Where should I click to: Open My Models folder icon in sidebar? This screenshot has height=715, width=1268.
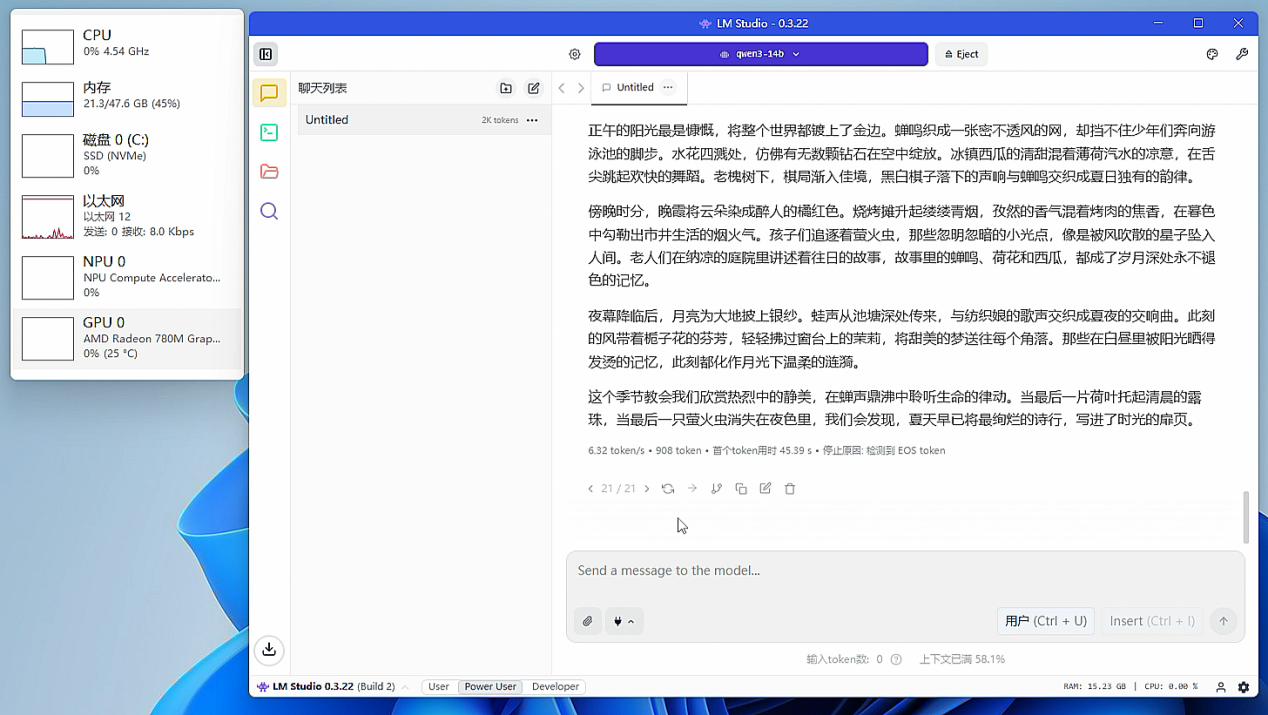(x=269, y=170)
